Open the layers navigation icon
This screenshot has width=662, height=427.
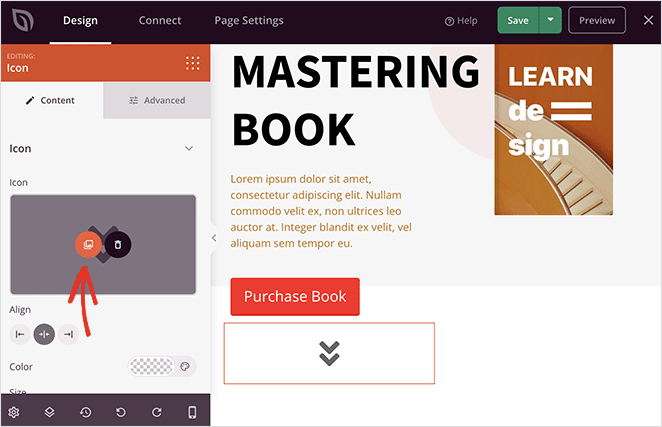[49, 412]
